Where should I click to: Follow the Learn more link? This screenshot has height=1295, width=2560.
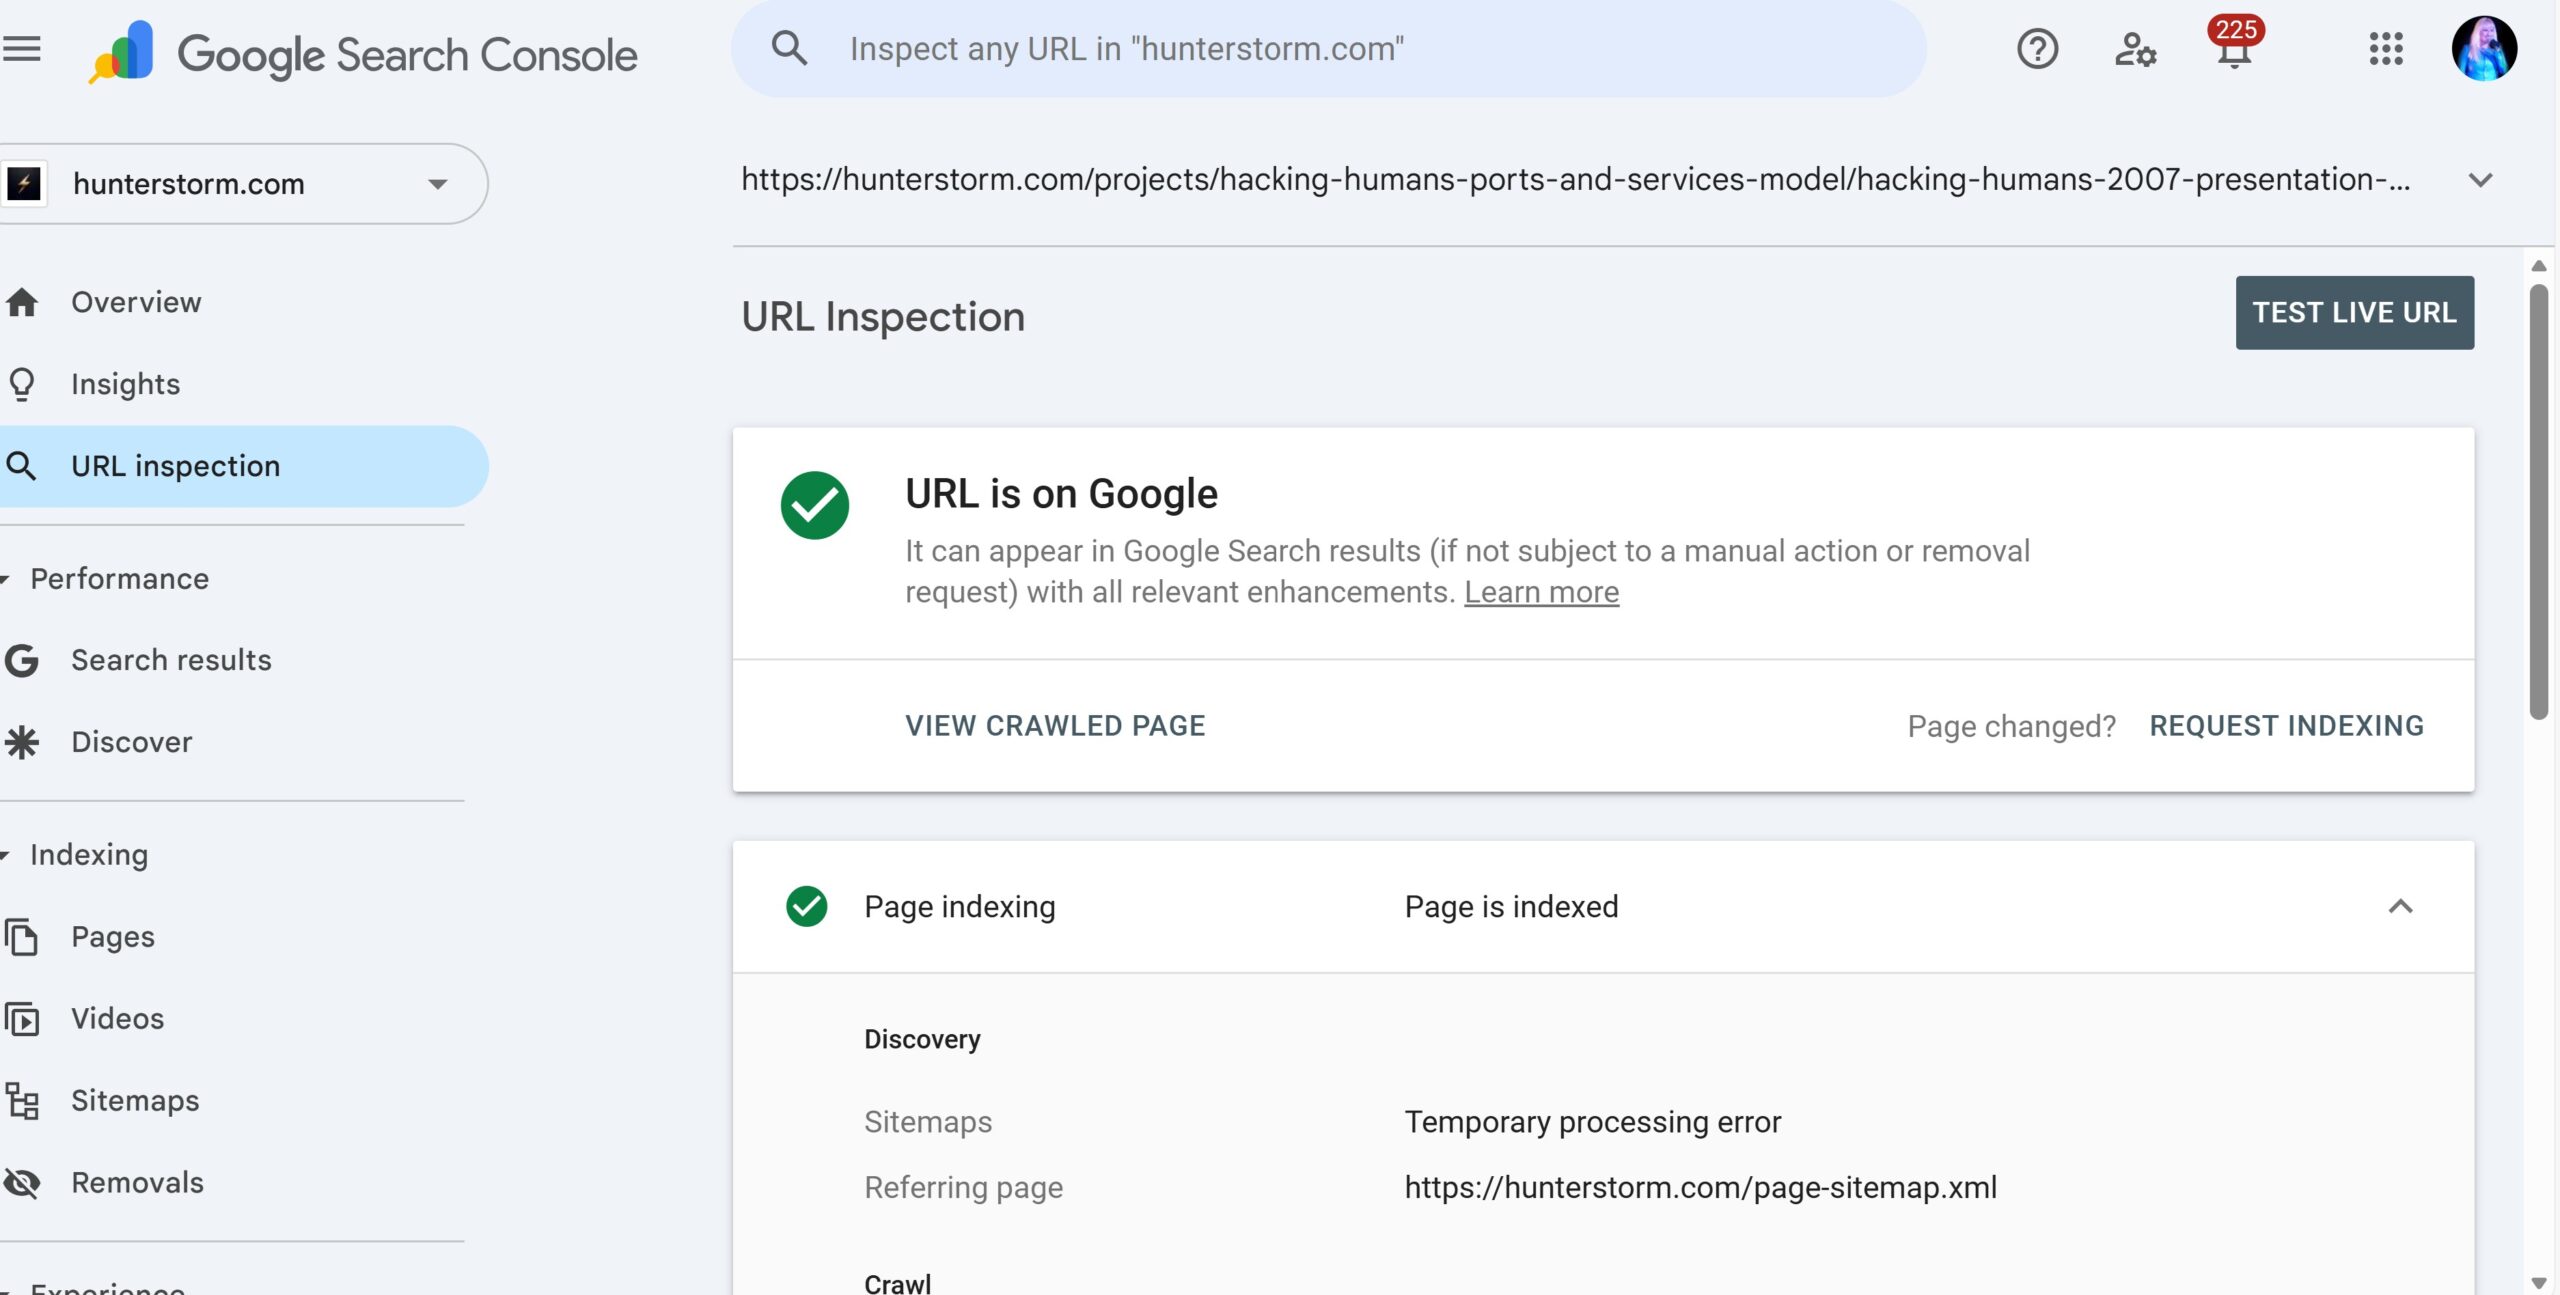(1541, 592)
